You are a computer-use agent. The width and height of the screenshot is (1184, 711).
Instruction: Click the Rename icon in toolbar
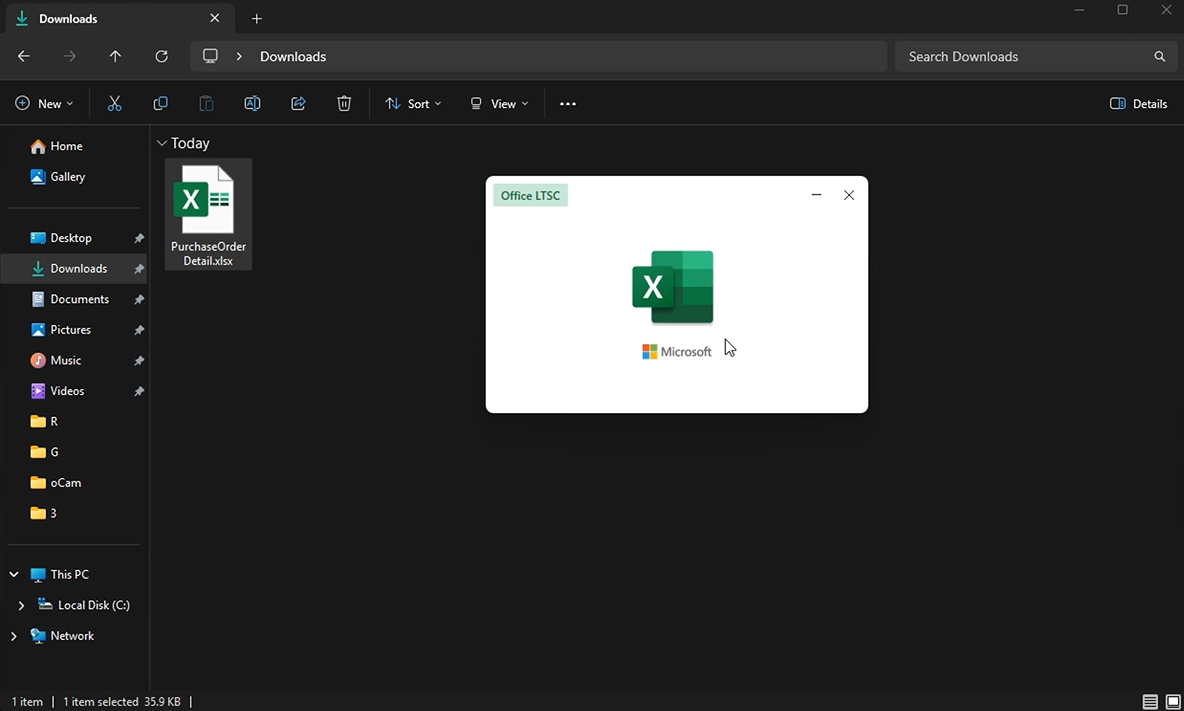pos(252,104)
